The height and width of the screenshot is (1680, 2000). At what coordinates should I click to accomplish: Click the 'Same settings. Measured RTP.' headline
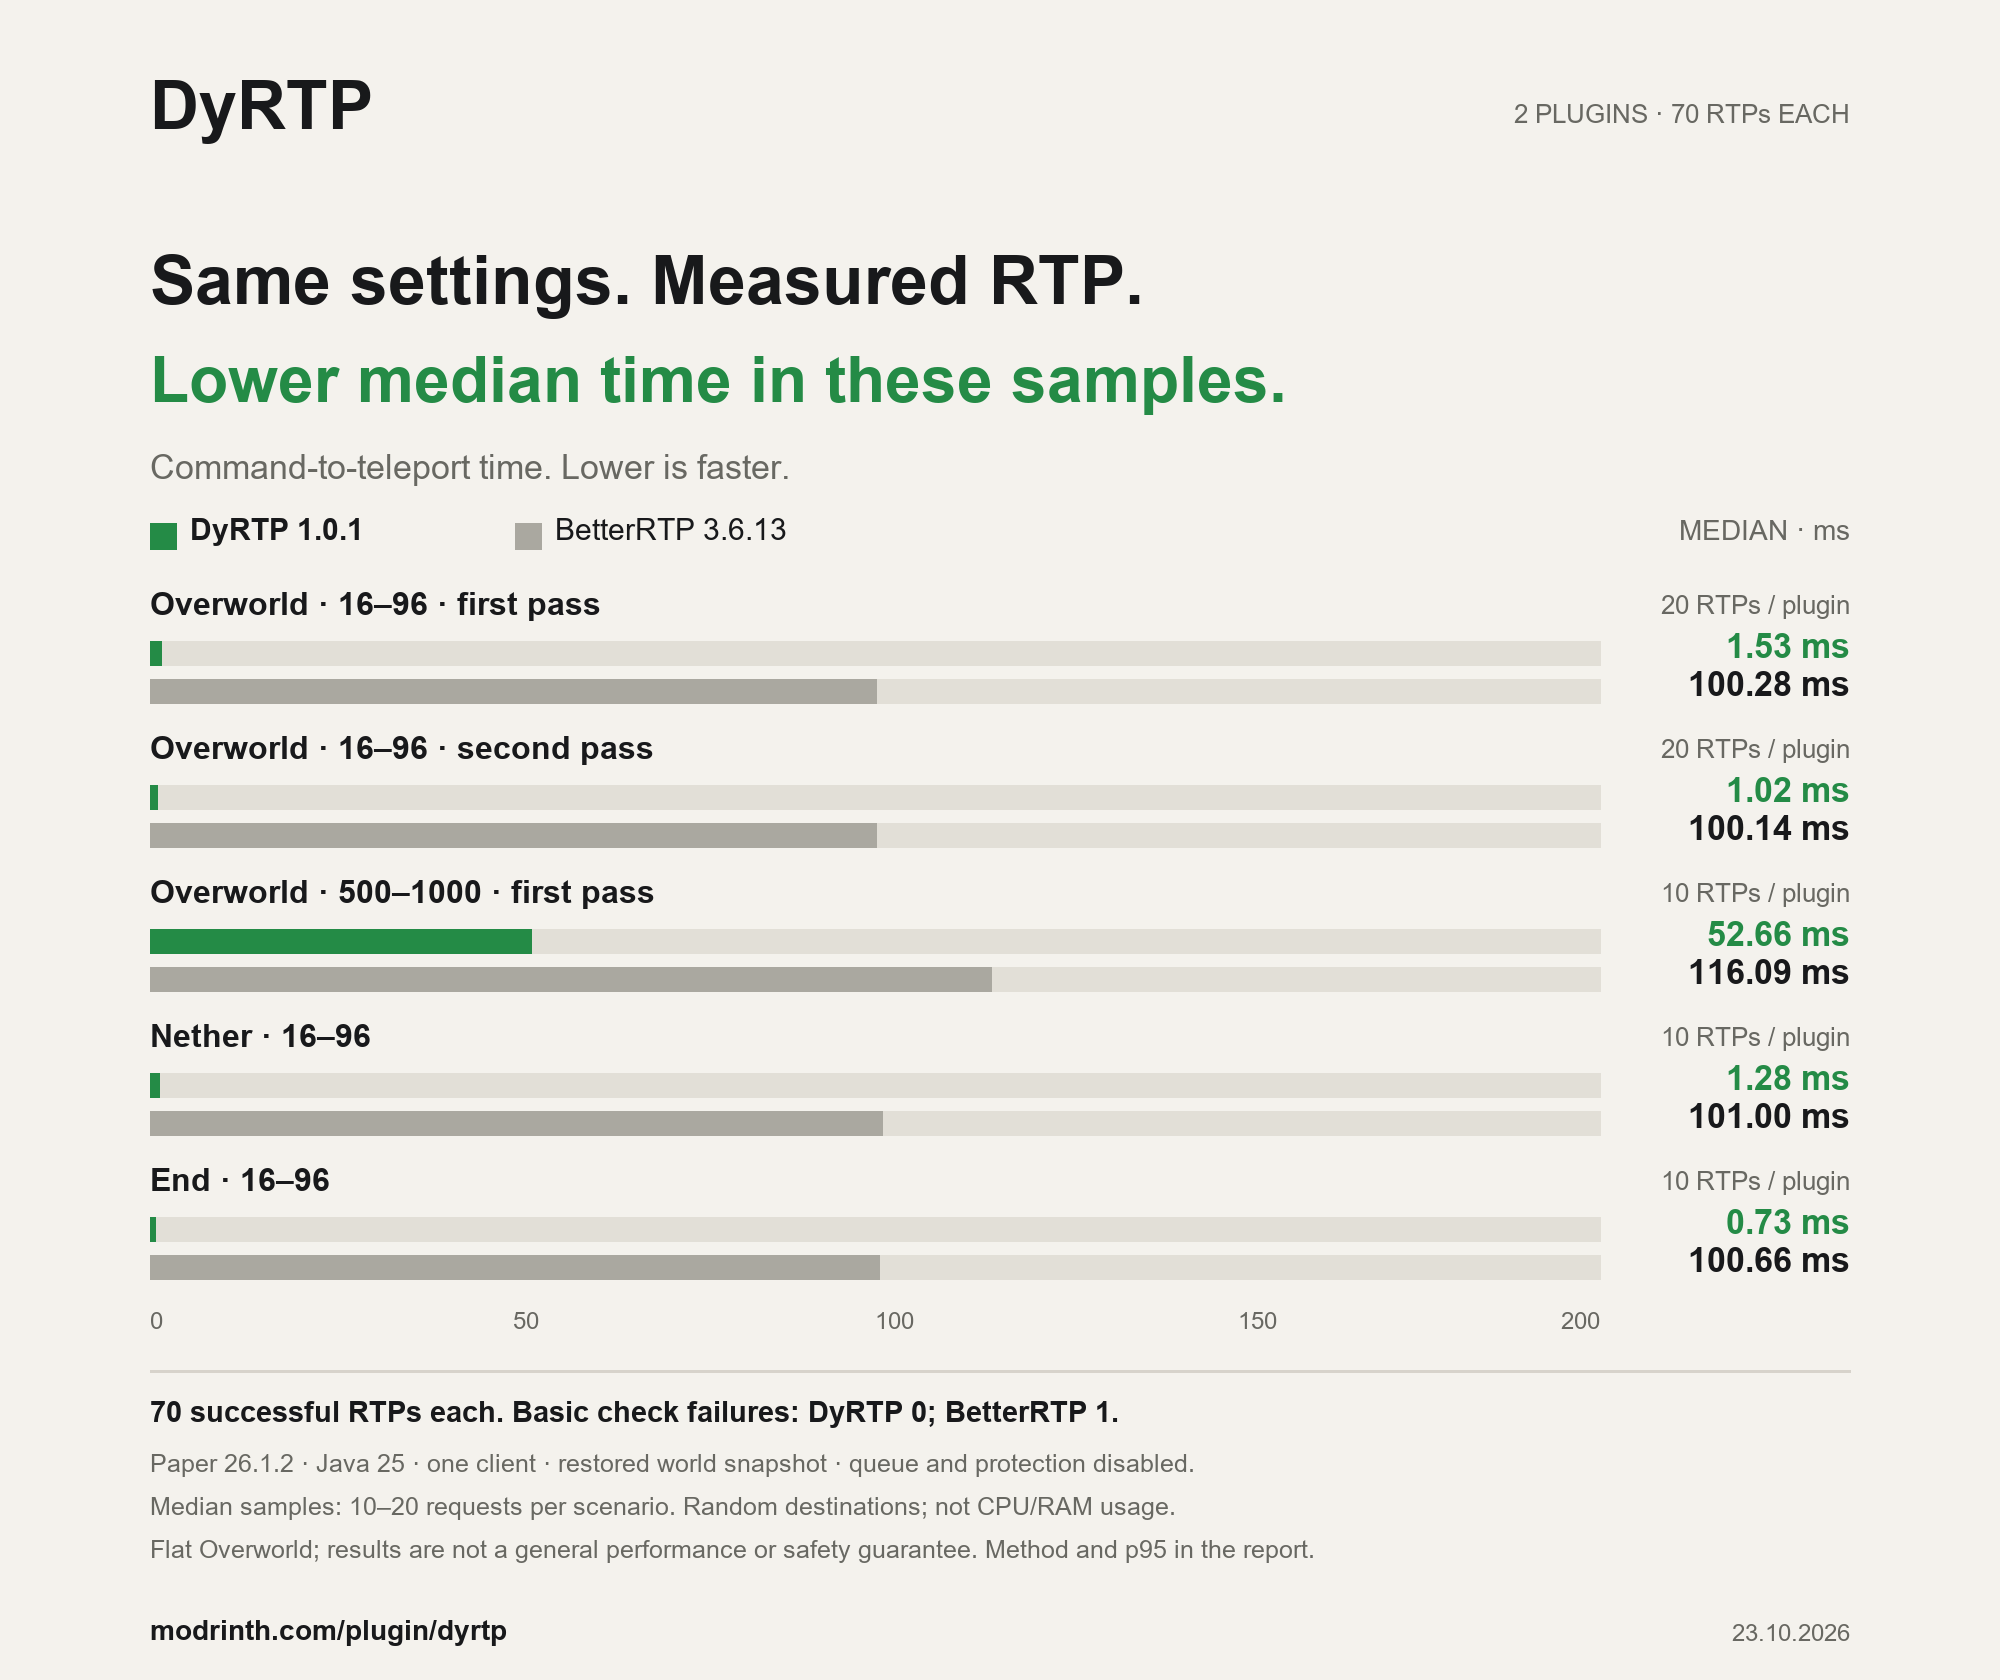(x=646, y=282)
